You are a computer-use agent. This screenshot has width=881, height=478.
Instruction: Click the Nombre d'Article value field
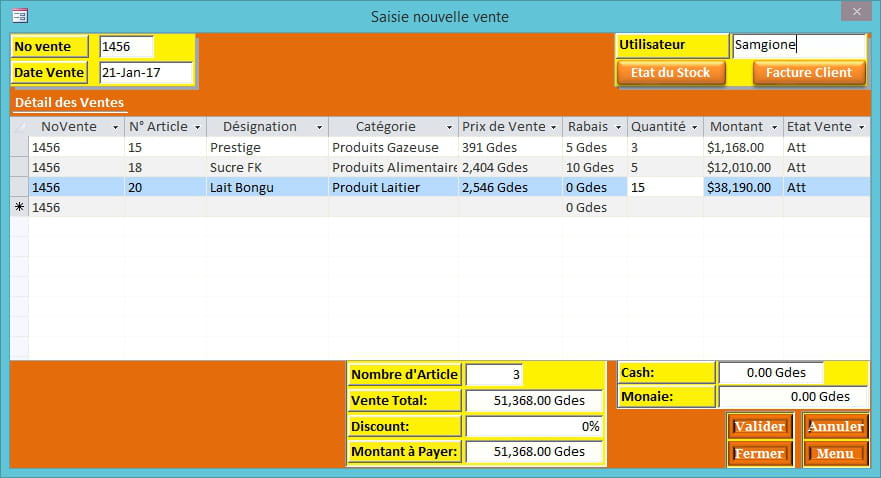point(494,375)
